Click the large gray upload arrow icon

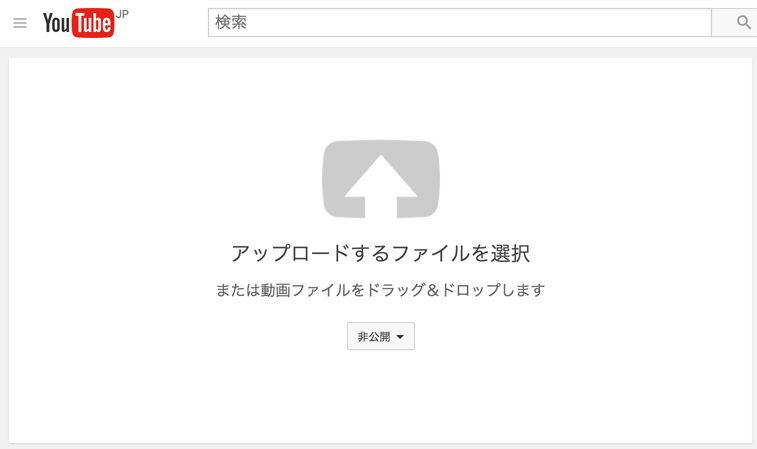click(380, 179)
